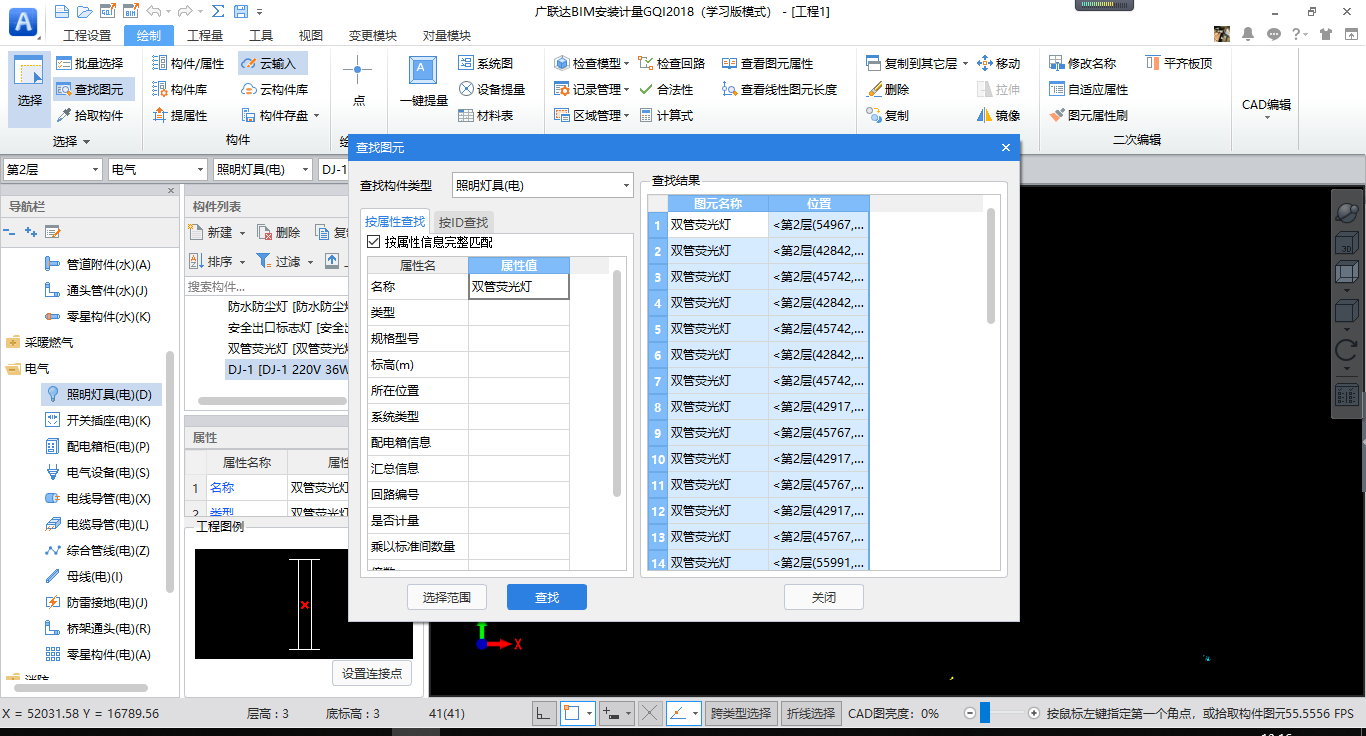Click the CAD brightness plus button
The image size is (1366, 736).
(1033, 713)
